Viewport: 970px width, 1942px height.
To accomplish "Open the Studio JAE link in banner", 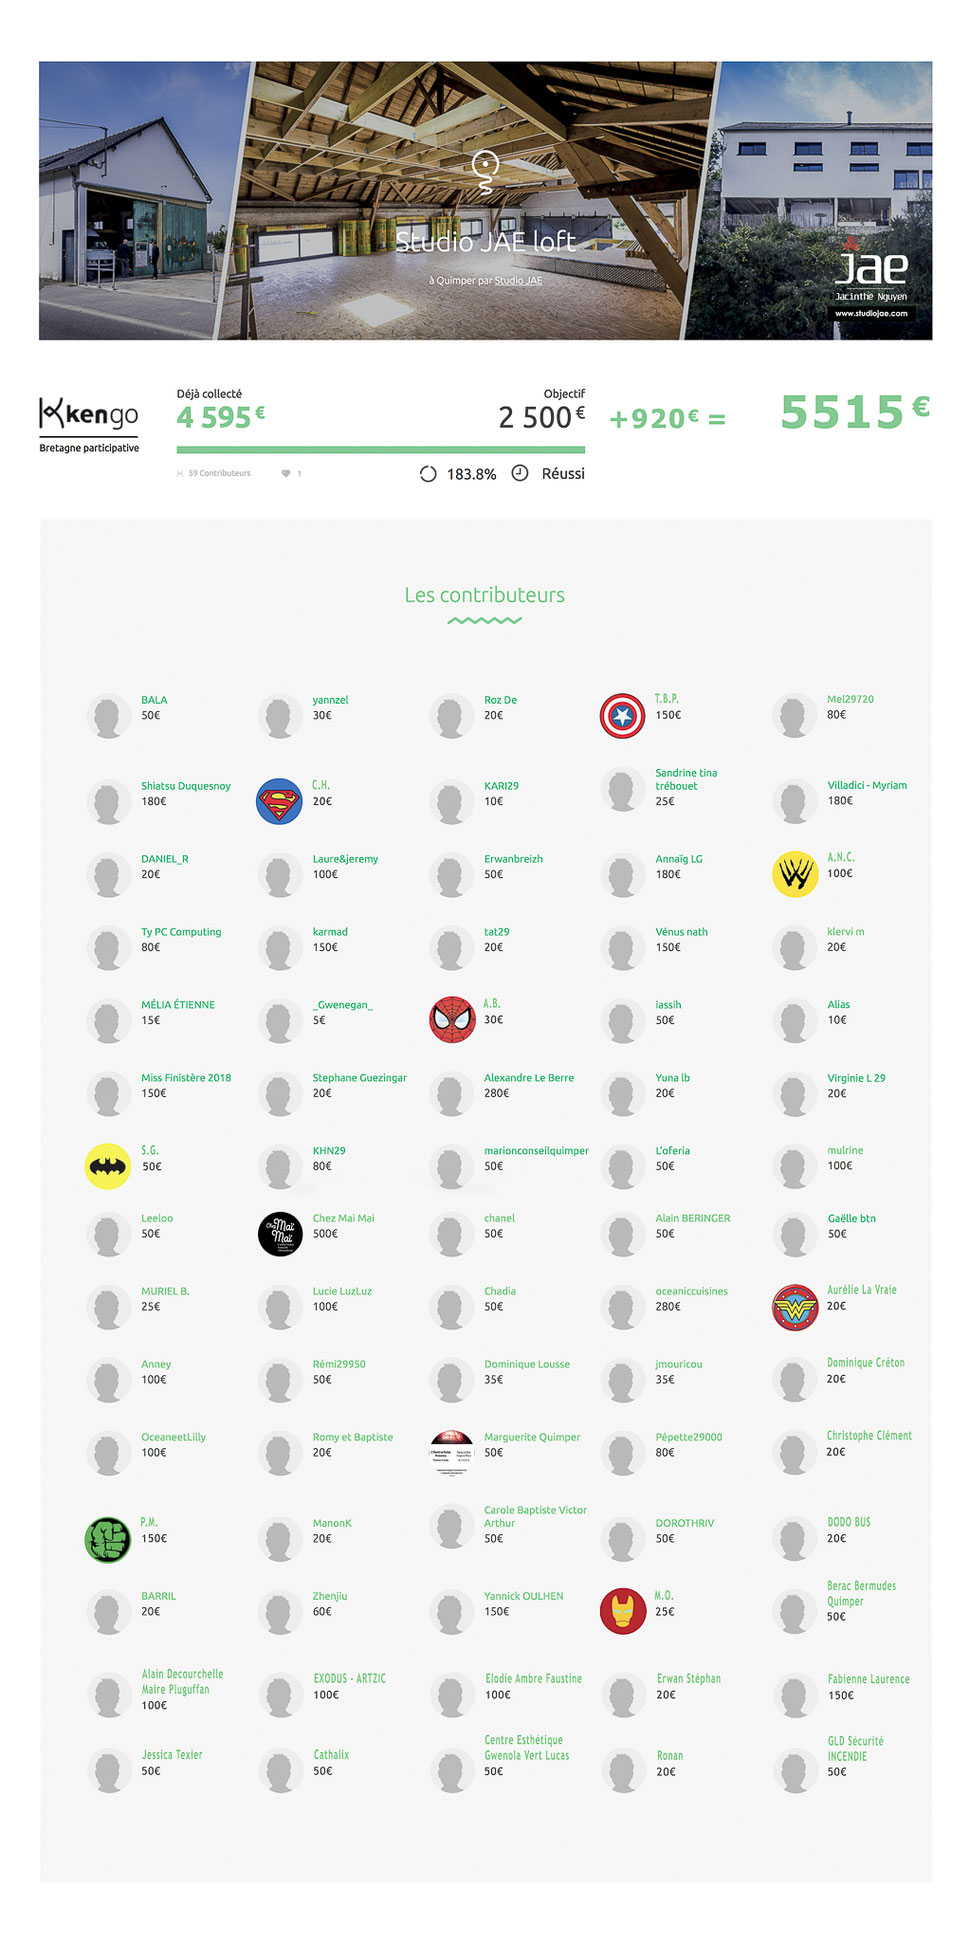I will pos(518,281).
